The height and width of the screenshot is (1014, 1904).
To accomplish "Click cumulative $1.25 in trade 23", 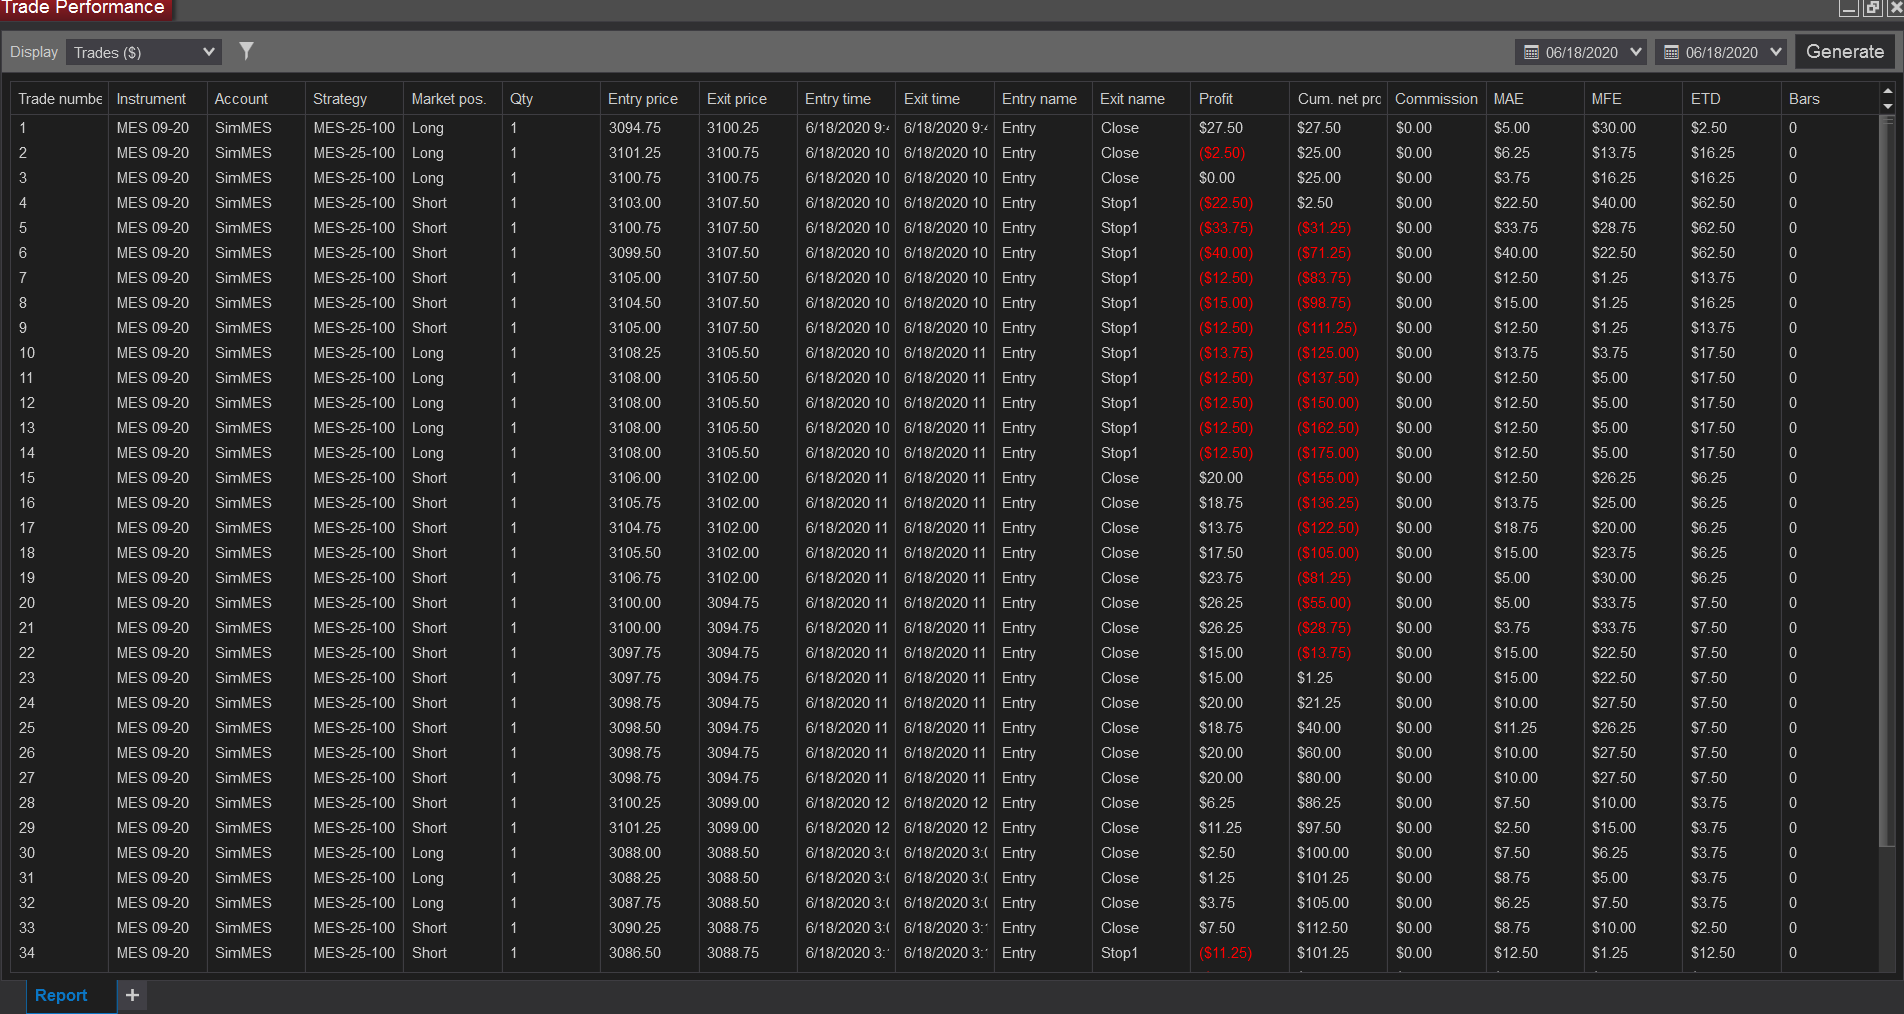I will [x=1315, y=678].
